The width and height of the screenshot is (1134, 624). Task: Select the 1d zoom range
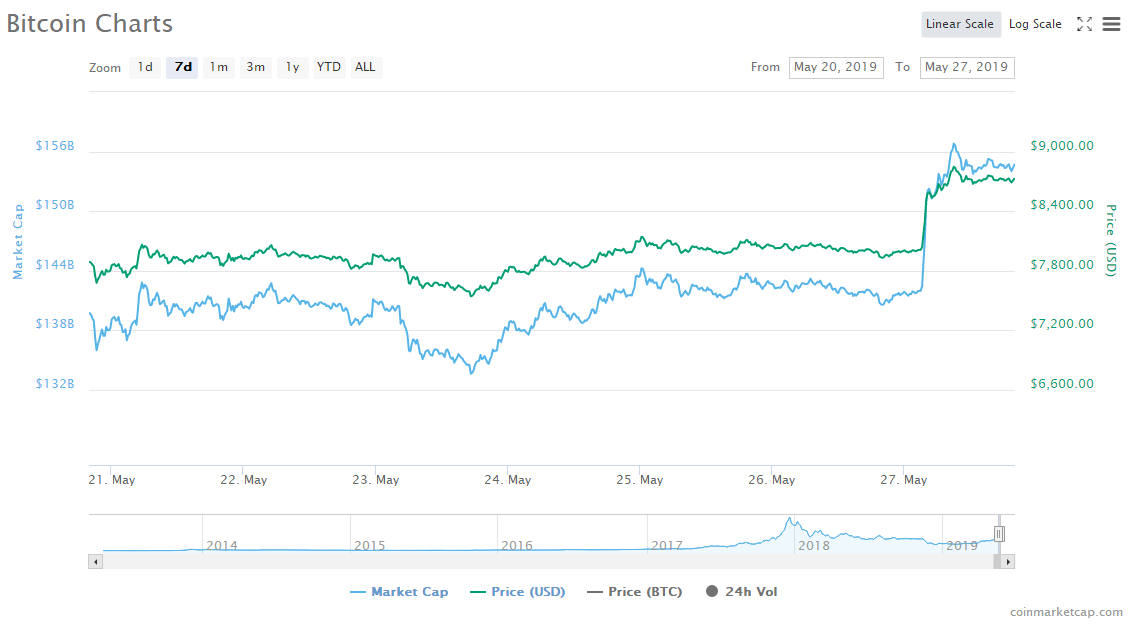145,67
